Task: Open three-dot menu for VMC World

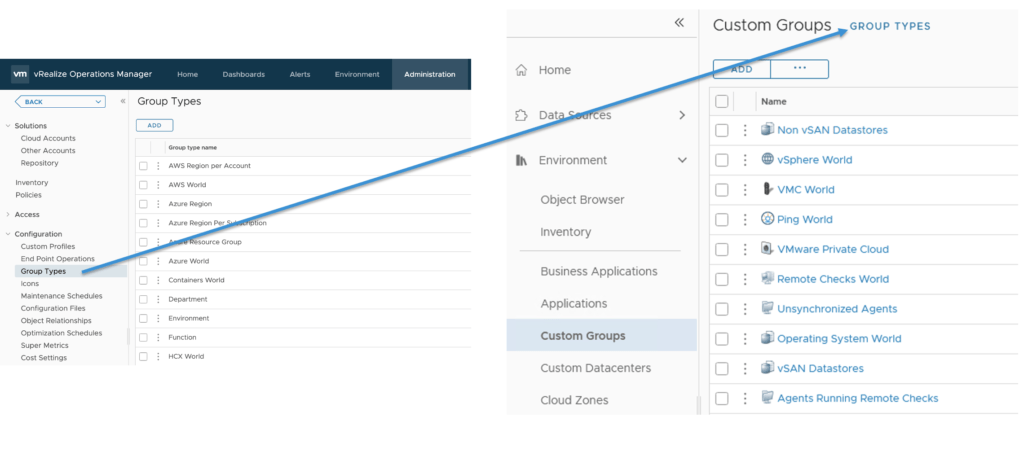Action: [x=744, y=189]
